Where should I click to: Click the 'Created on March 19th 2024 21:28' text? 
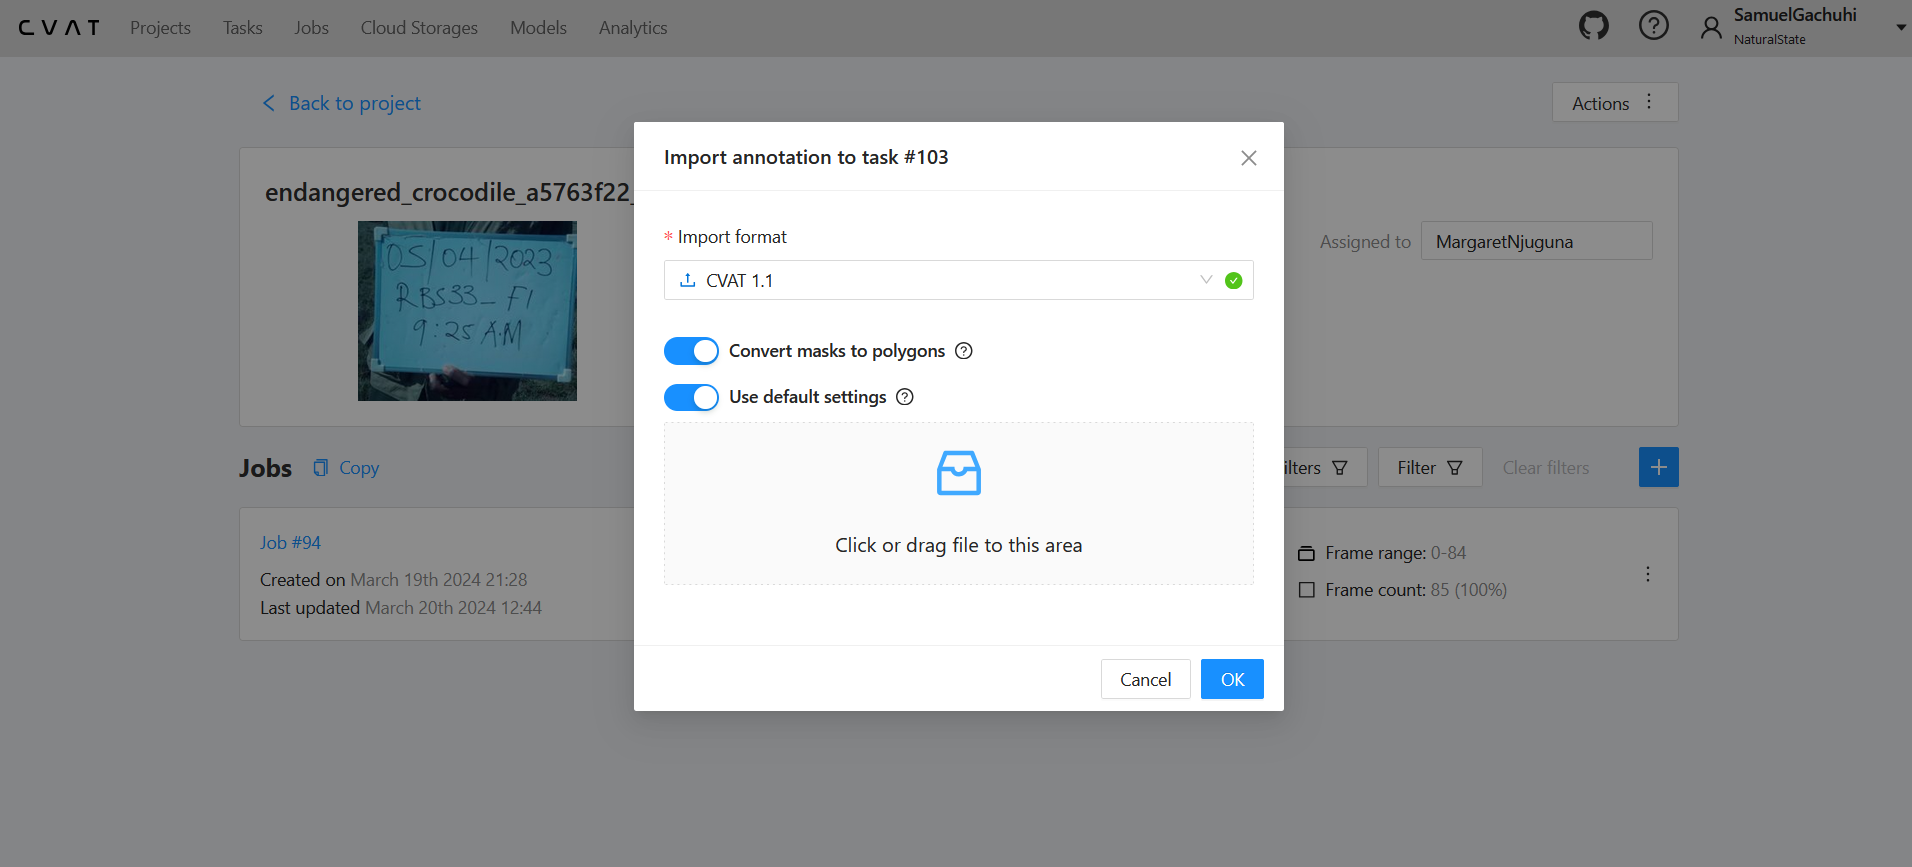tap(393, 580)
